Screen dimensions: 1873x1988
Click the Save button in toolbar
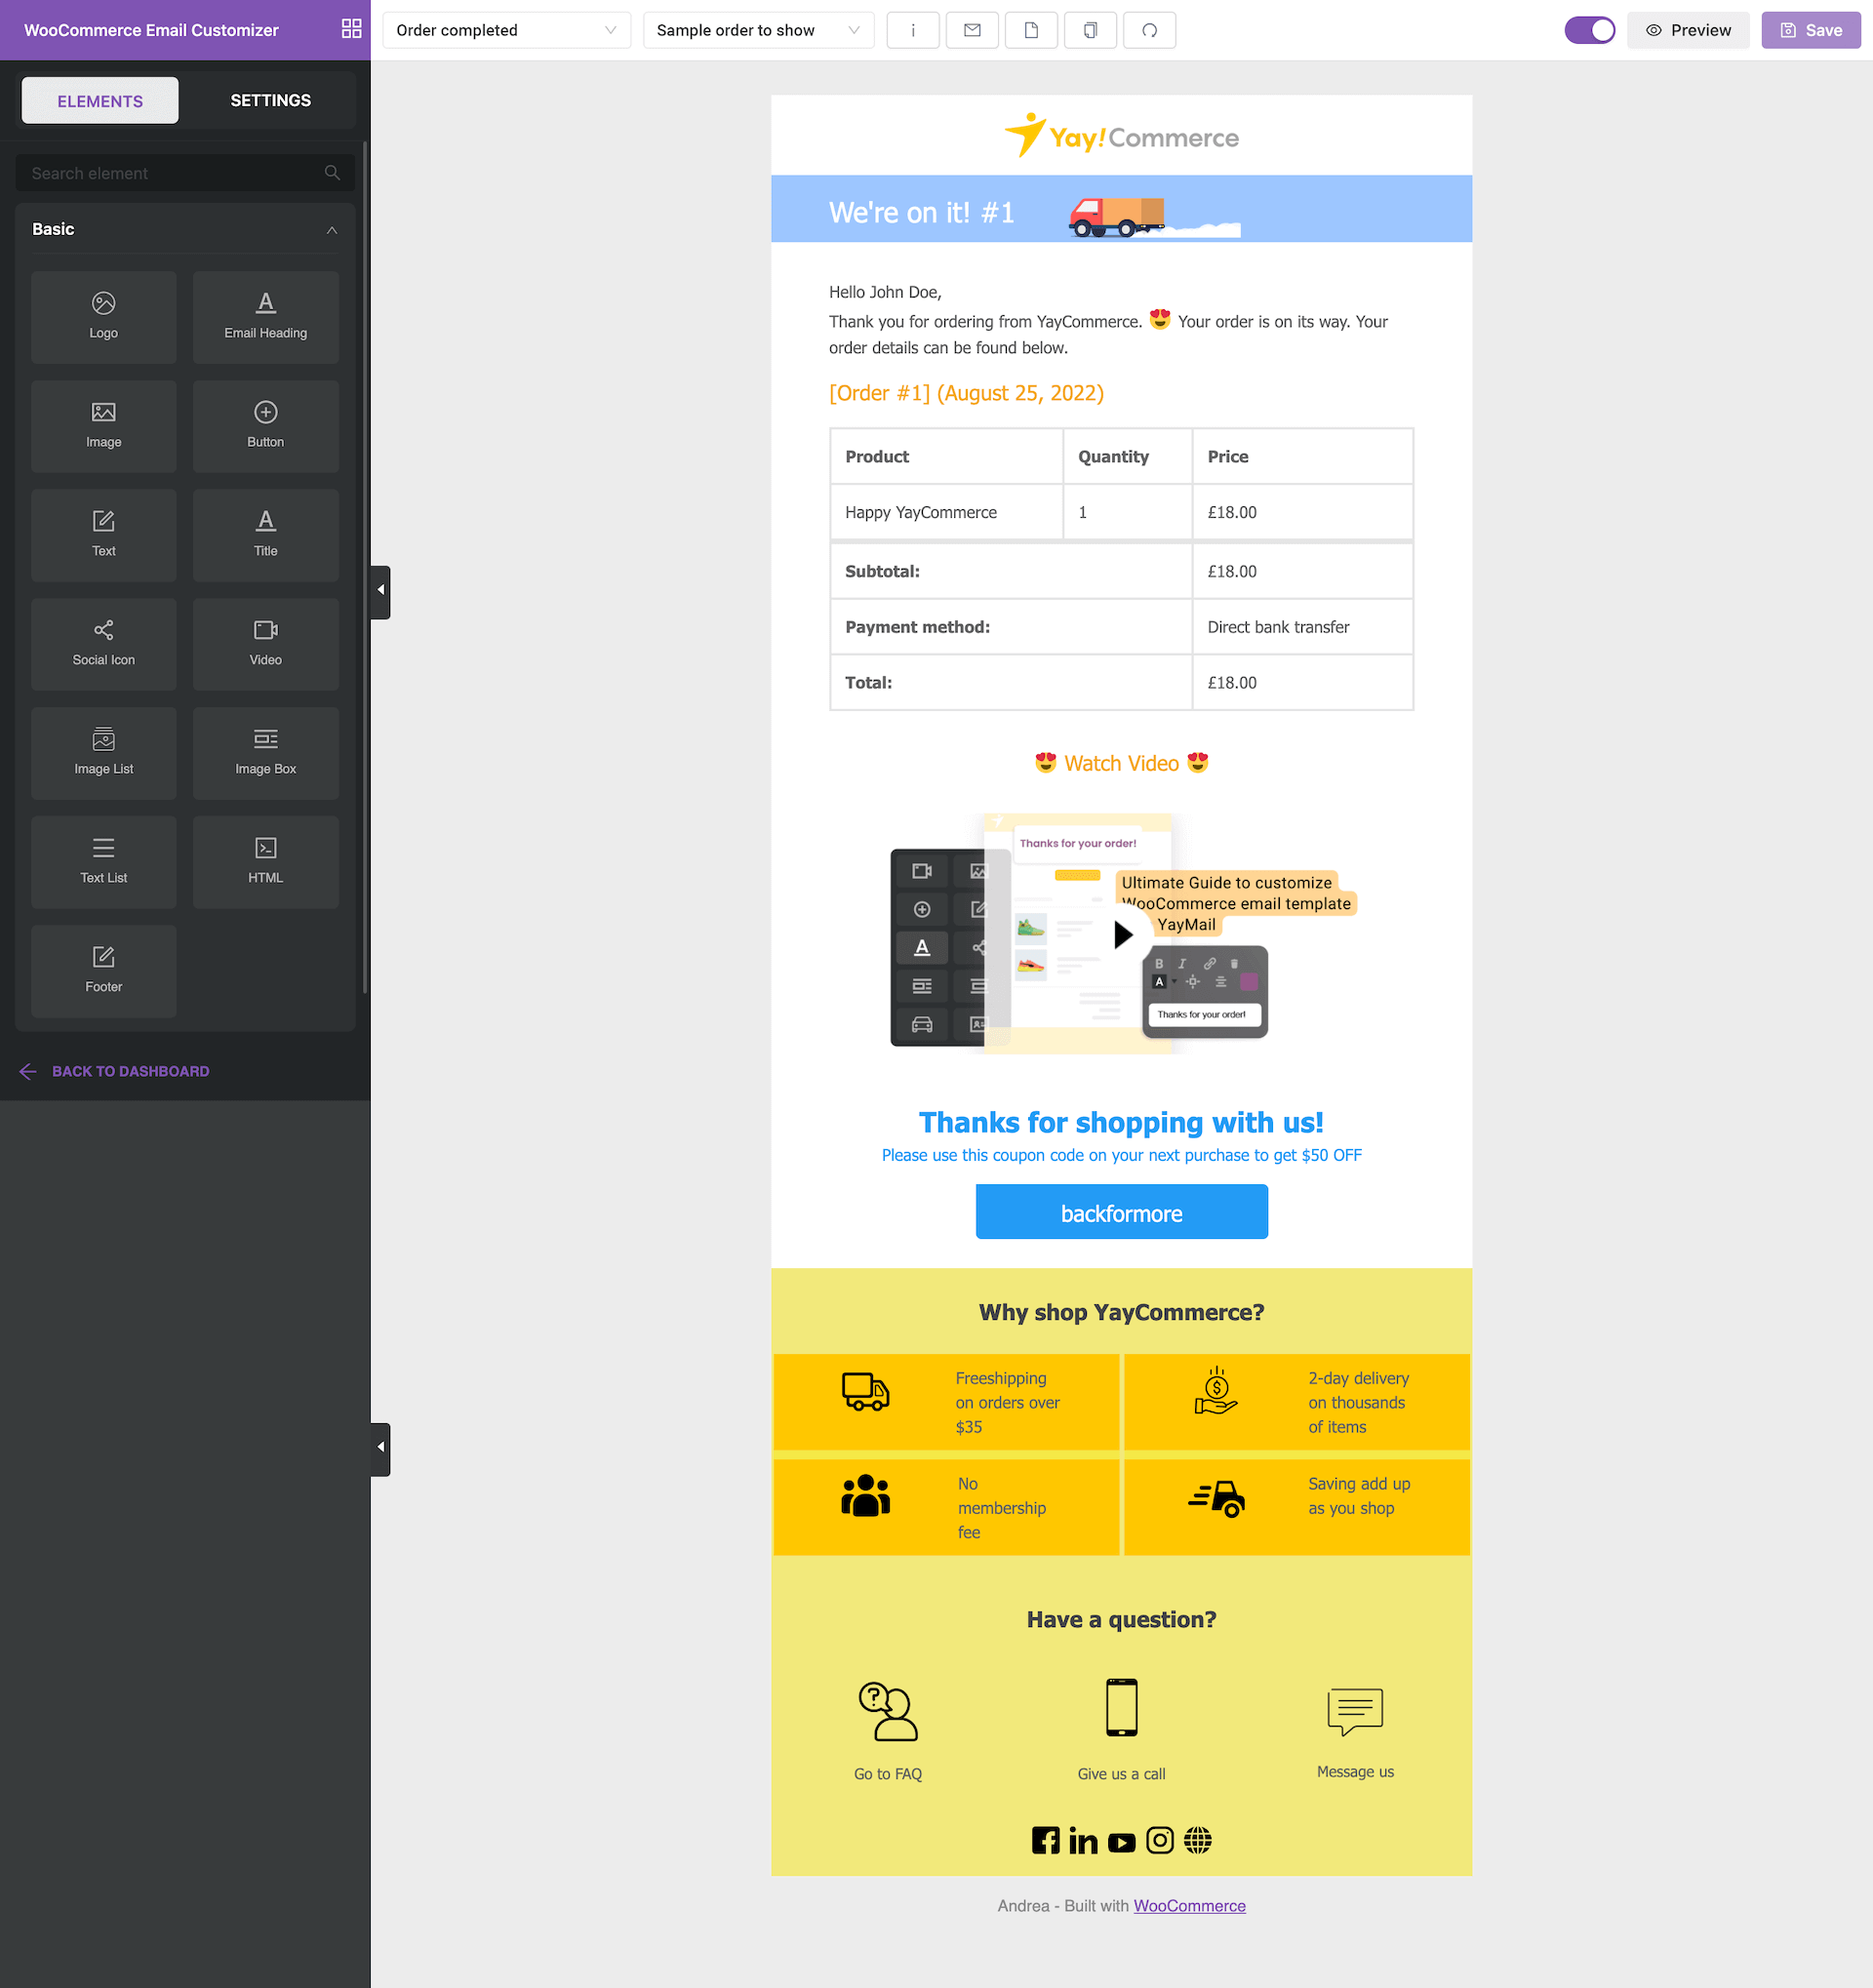[x=1810, y=30]
